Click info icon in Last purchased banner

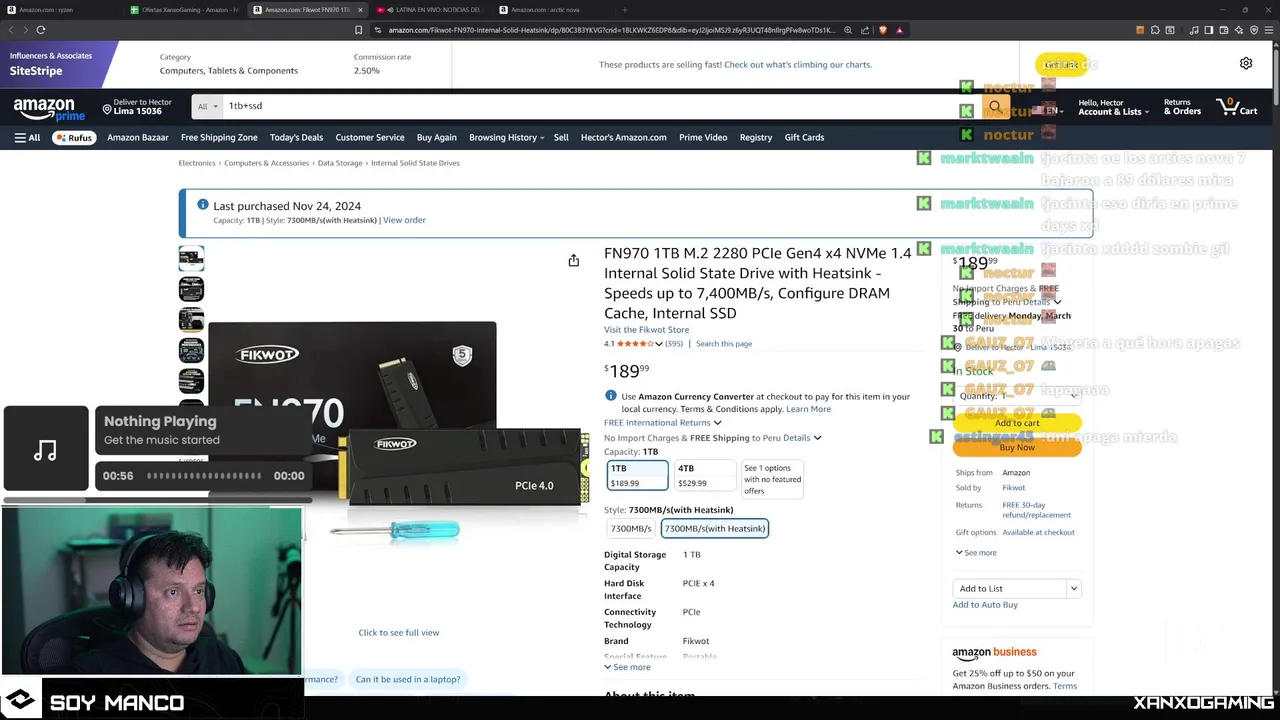click(x=203, y=205)
